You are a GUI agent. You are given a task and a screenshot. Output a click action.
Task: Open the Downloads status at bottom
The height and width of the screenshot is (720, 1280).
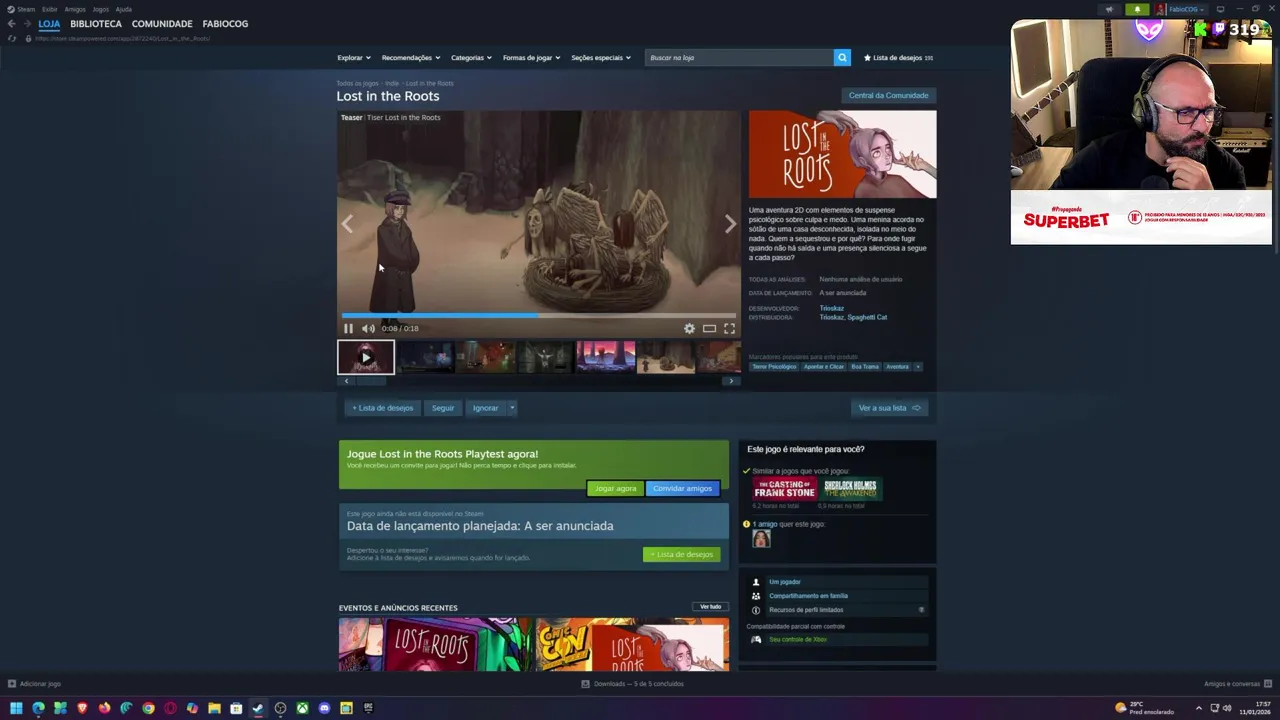coord(633,684)
